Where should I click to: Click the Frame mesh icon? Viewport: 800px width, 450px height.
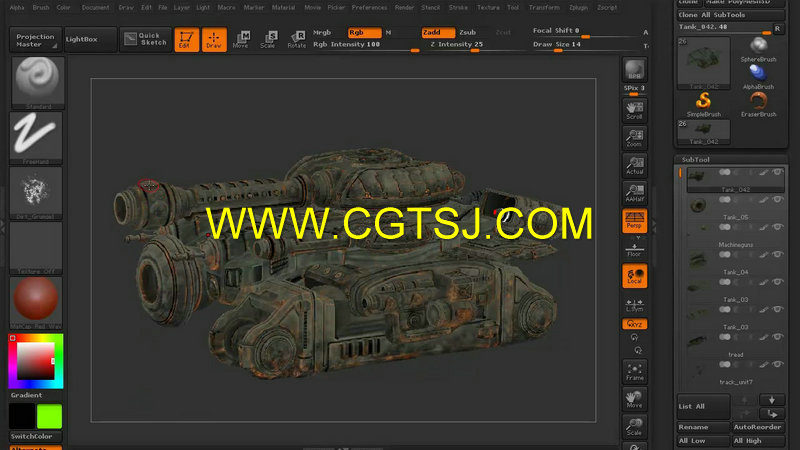tap(634, 372)
